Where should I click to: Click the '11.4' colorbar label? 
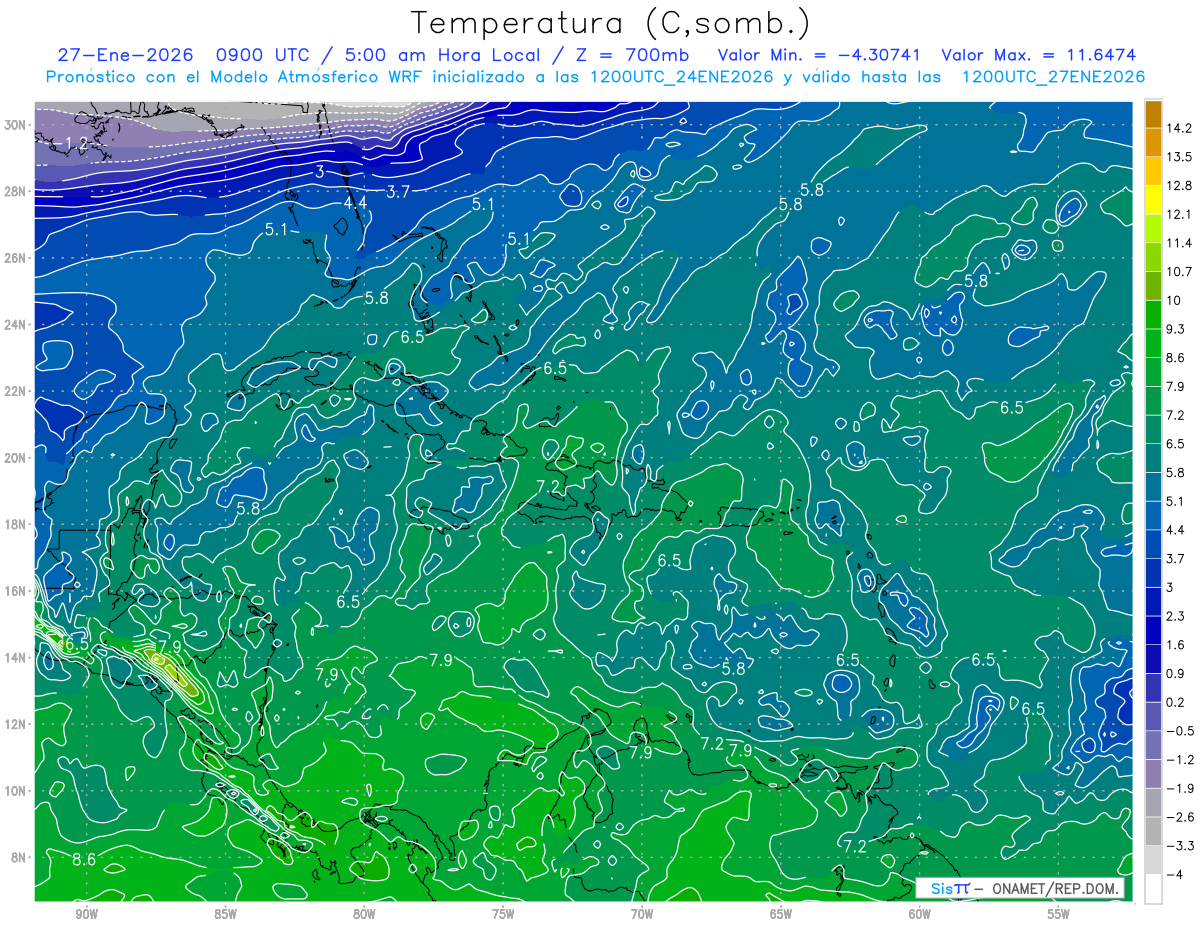pyautogui.click(x=1180, y=243)
